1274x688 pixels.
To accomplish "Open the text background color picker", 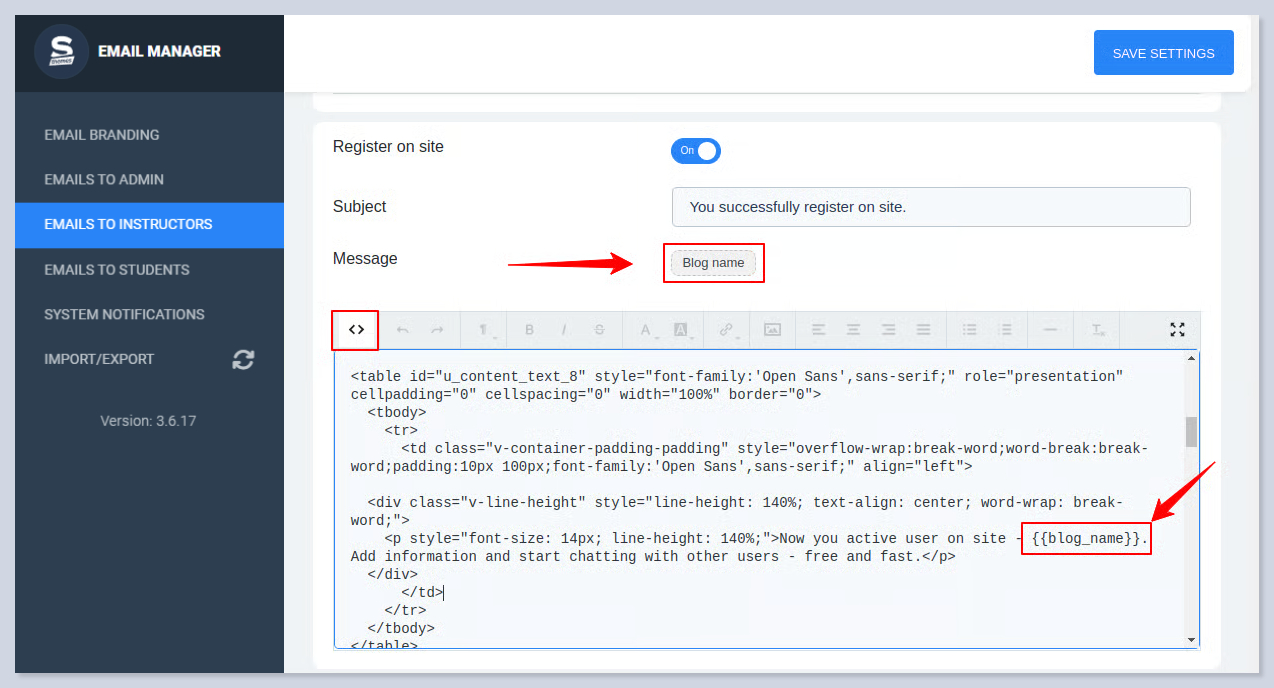I will pyautogui.click(x=681, y=330).
